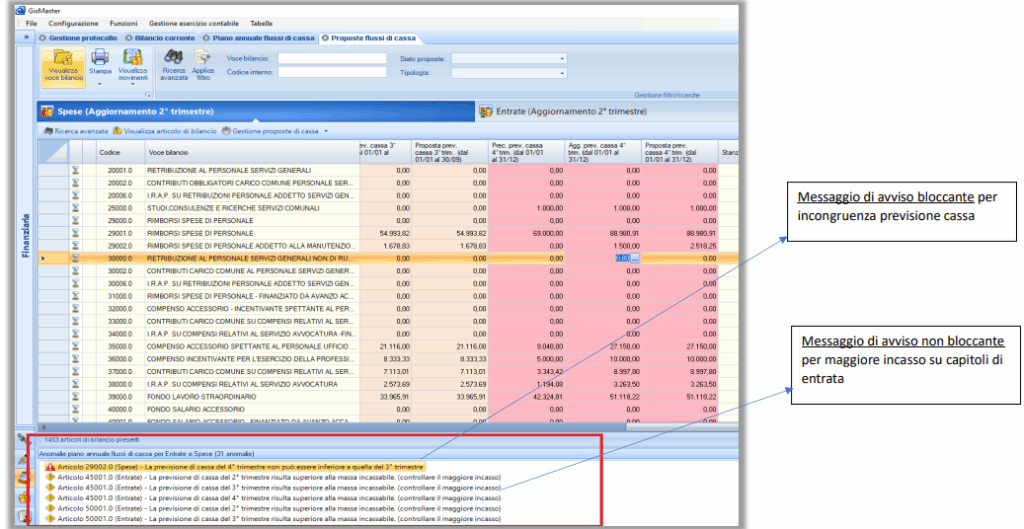
Task: Expand the Stato proposte dropdown
Action: [562, 59]
